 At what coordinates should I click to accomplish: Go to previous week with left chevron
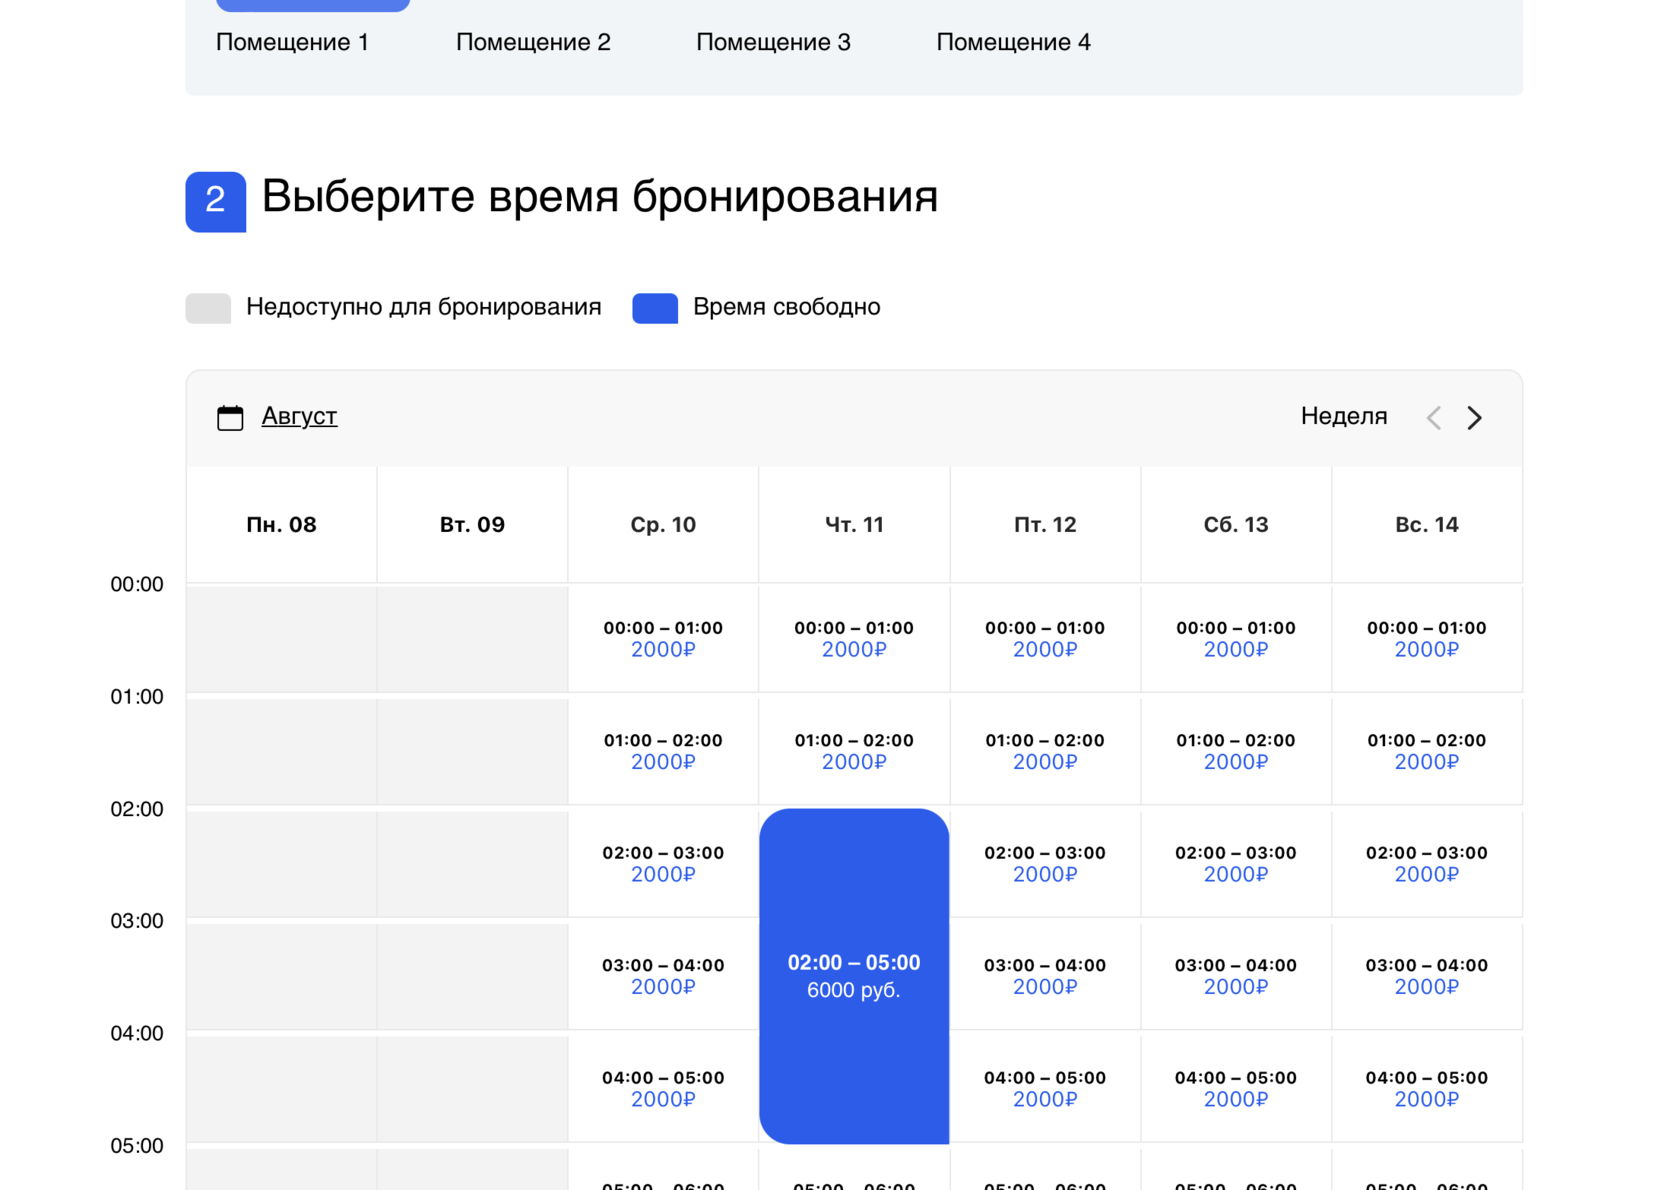(x=1433, y=418)
